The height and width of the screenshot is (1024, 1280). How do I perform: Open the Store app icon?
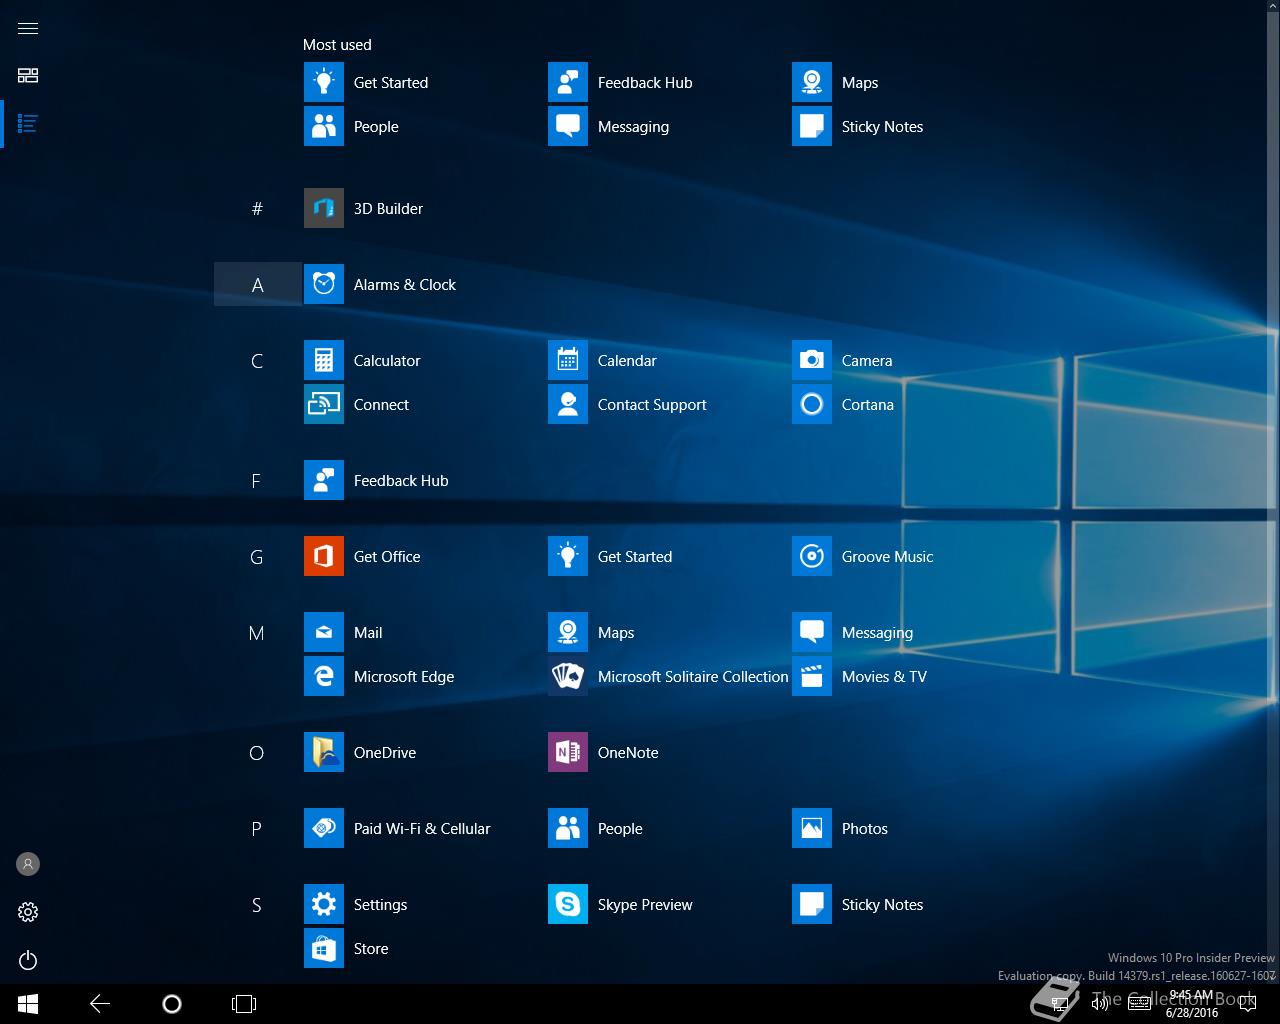point(323,948)
